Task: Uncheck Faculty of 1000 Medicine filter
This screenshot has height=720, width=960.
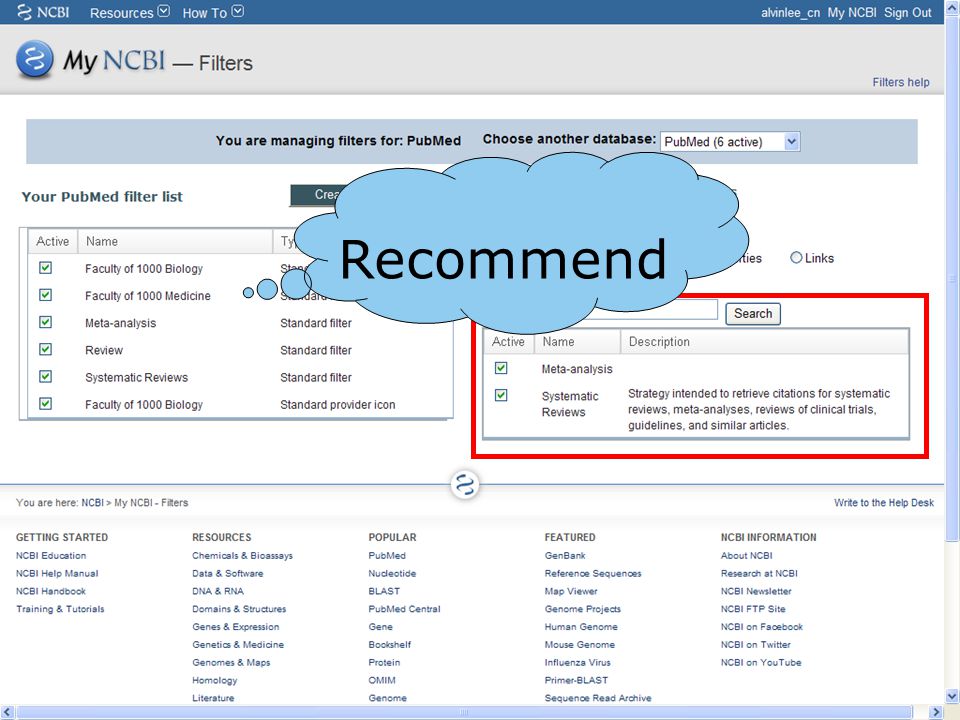Action: [45, 295]
